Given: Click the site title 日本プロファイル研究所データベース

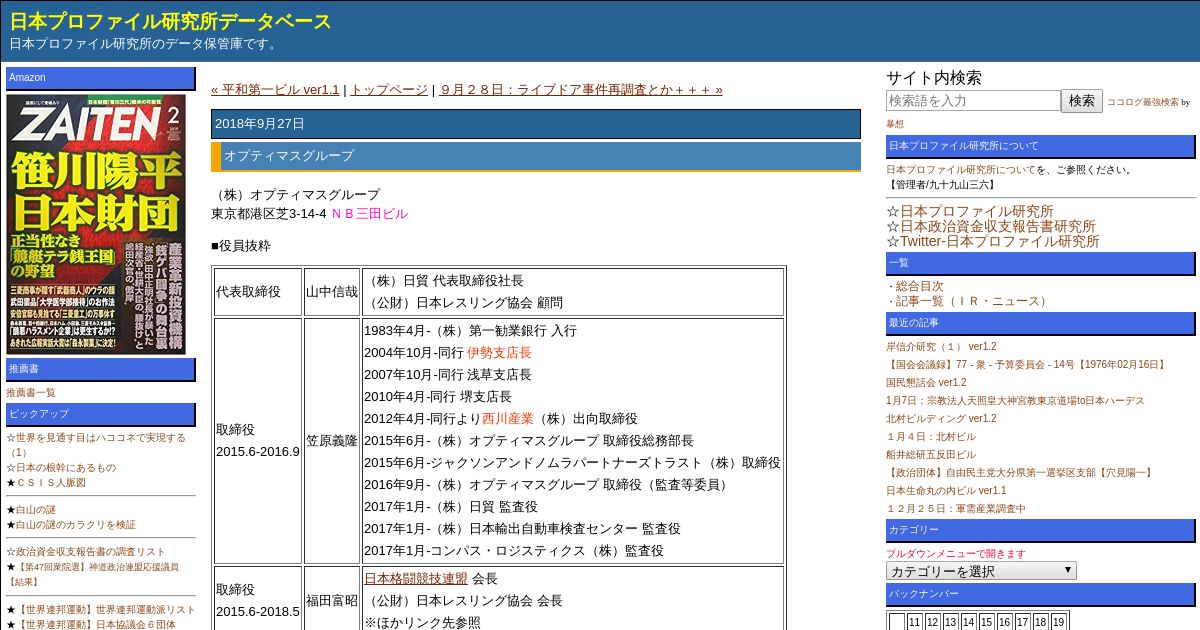Looking at the screenshot, I should (171, 21).
